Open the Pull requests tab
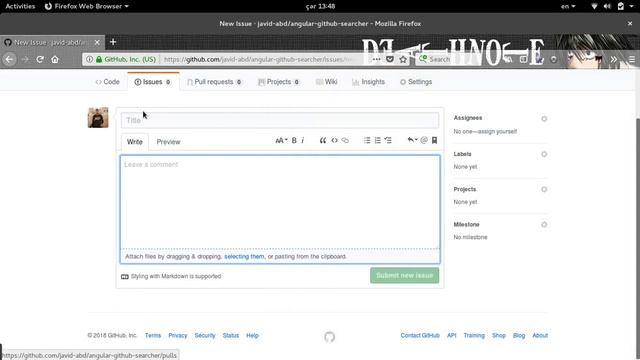 [214, 82]
